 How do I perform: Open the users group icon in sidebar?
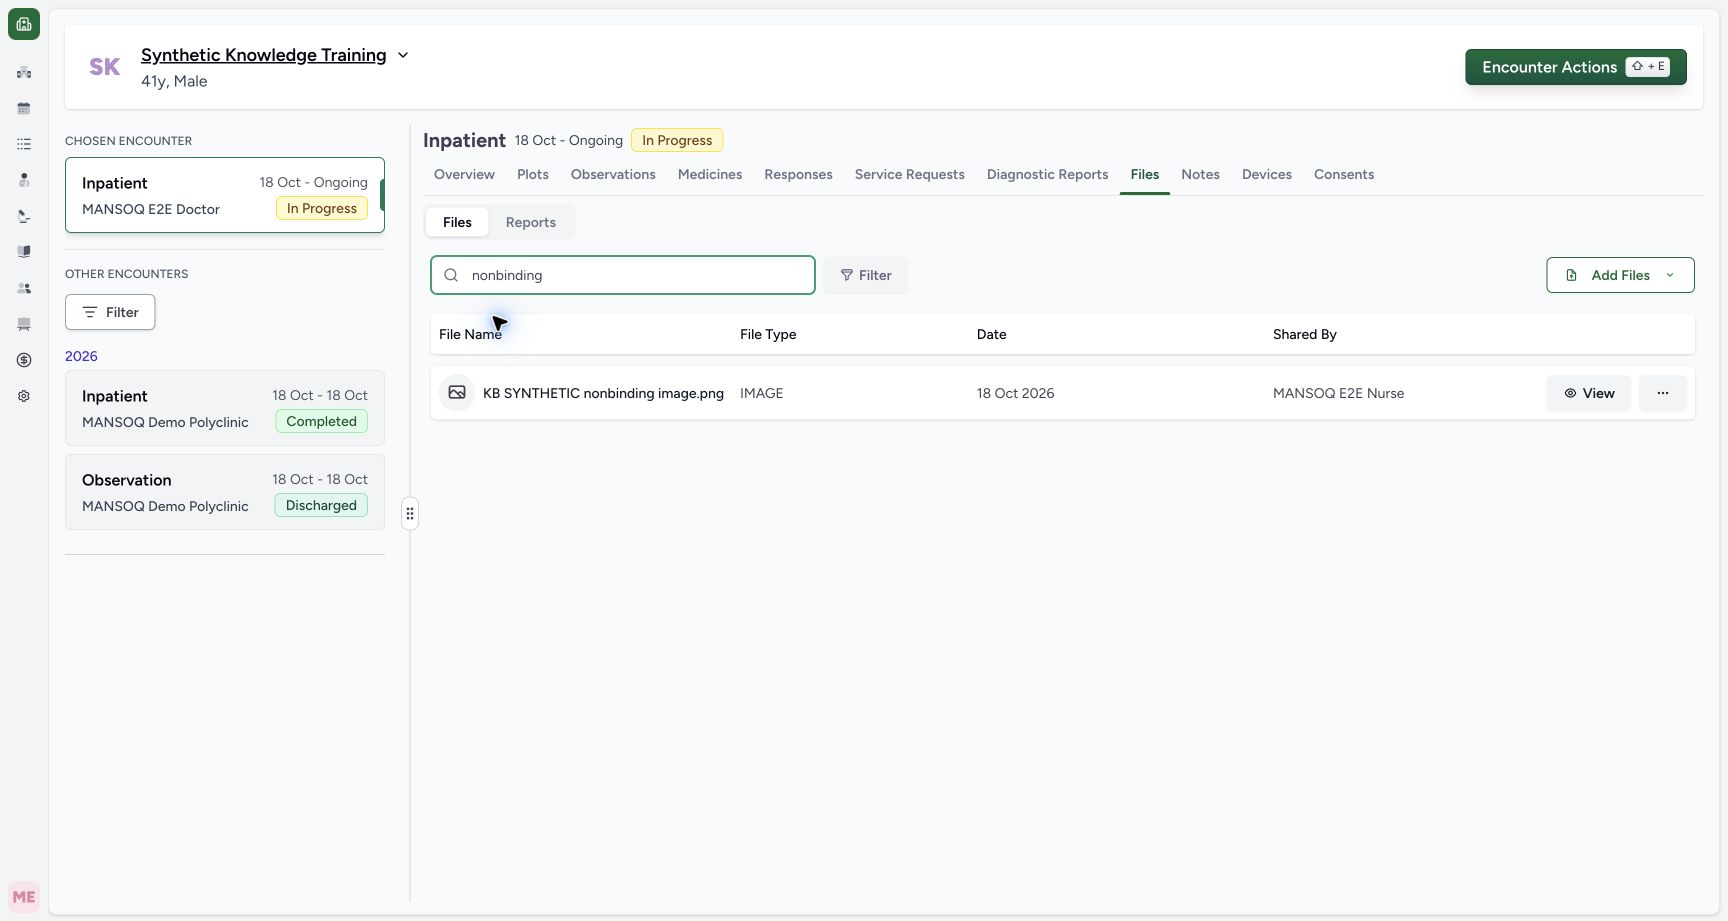click(x=24, y=288)
